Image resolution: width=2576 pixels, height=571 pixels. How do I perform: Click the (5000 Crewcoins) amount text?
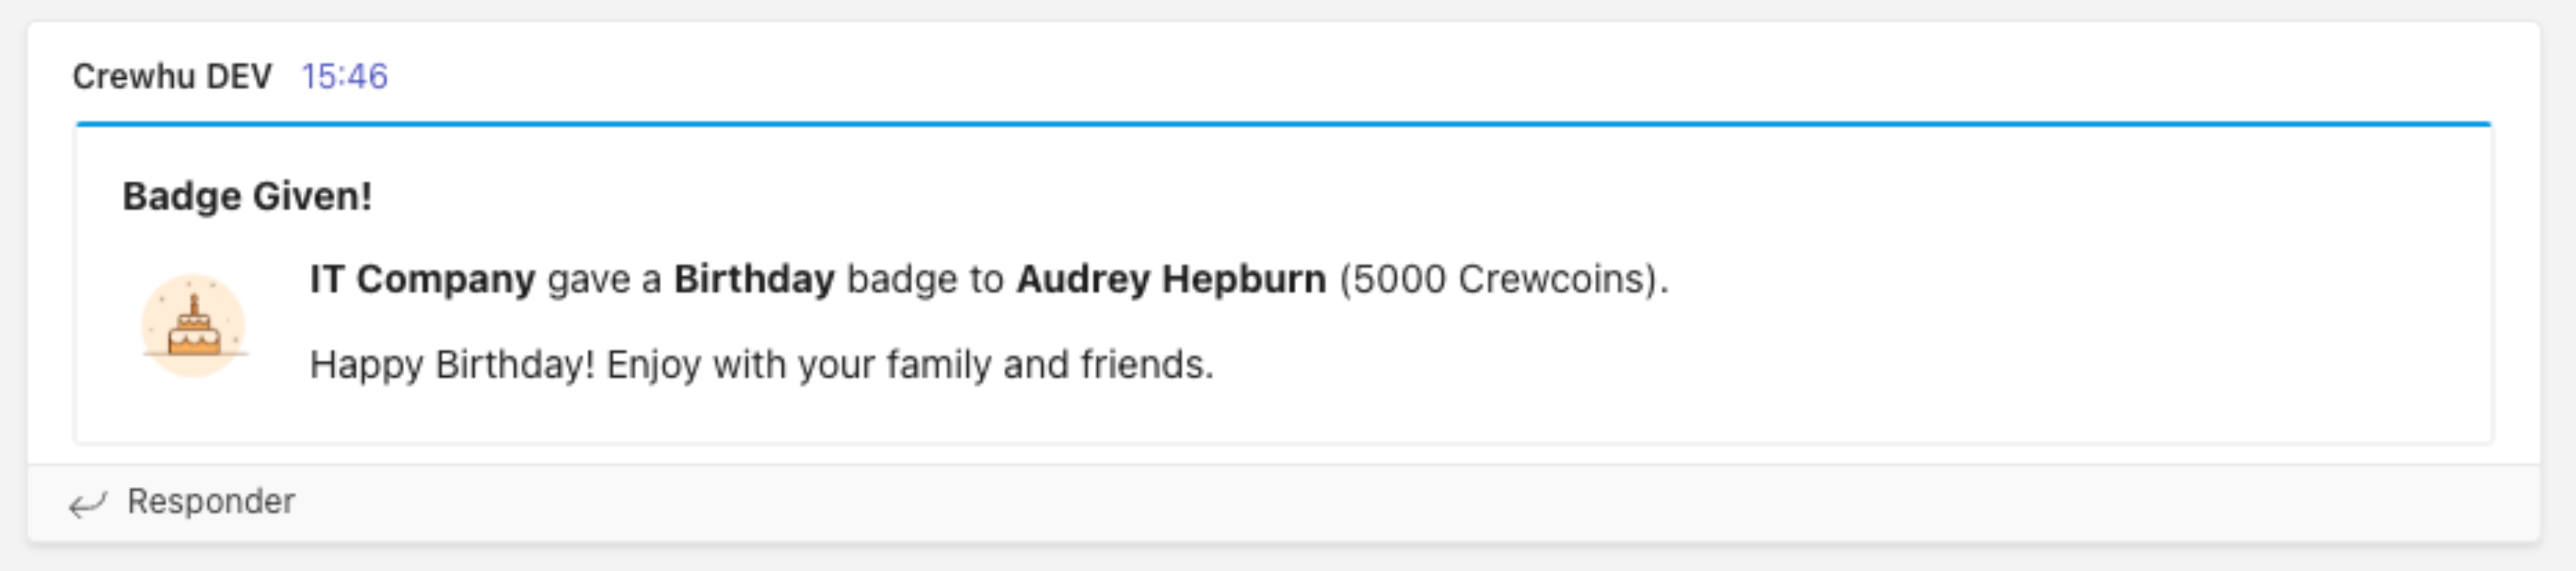pyautogui.click(x=1498, y=279)
